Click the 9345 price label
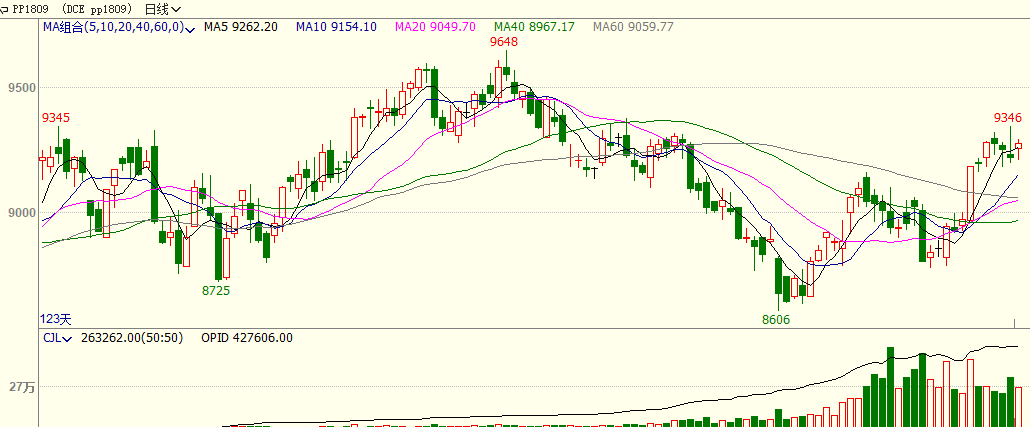1030x427 pixels. tap(56, 118)
